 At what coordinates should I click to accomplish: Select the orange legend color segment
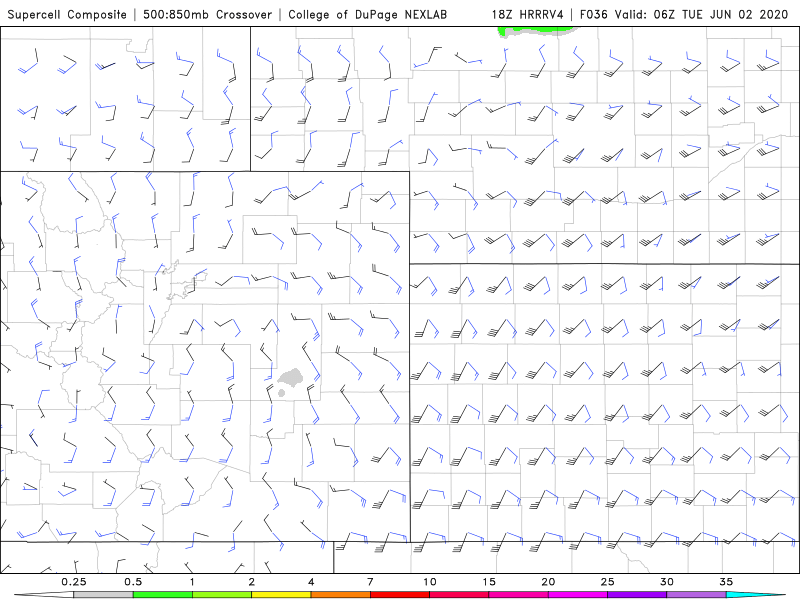340,595
